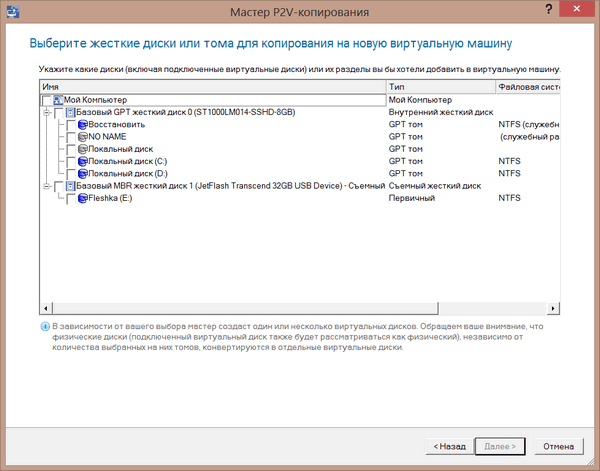Click the Тип column header
The image size is (600, 471).
[441, 87]
